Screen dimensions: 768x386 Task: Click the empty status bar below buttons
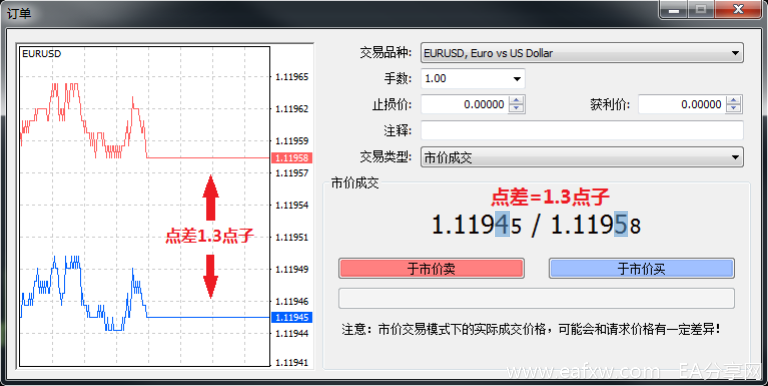[536, 298]
